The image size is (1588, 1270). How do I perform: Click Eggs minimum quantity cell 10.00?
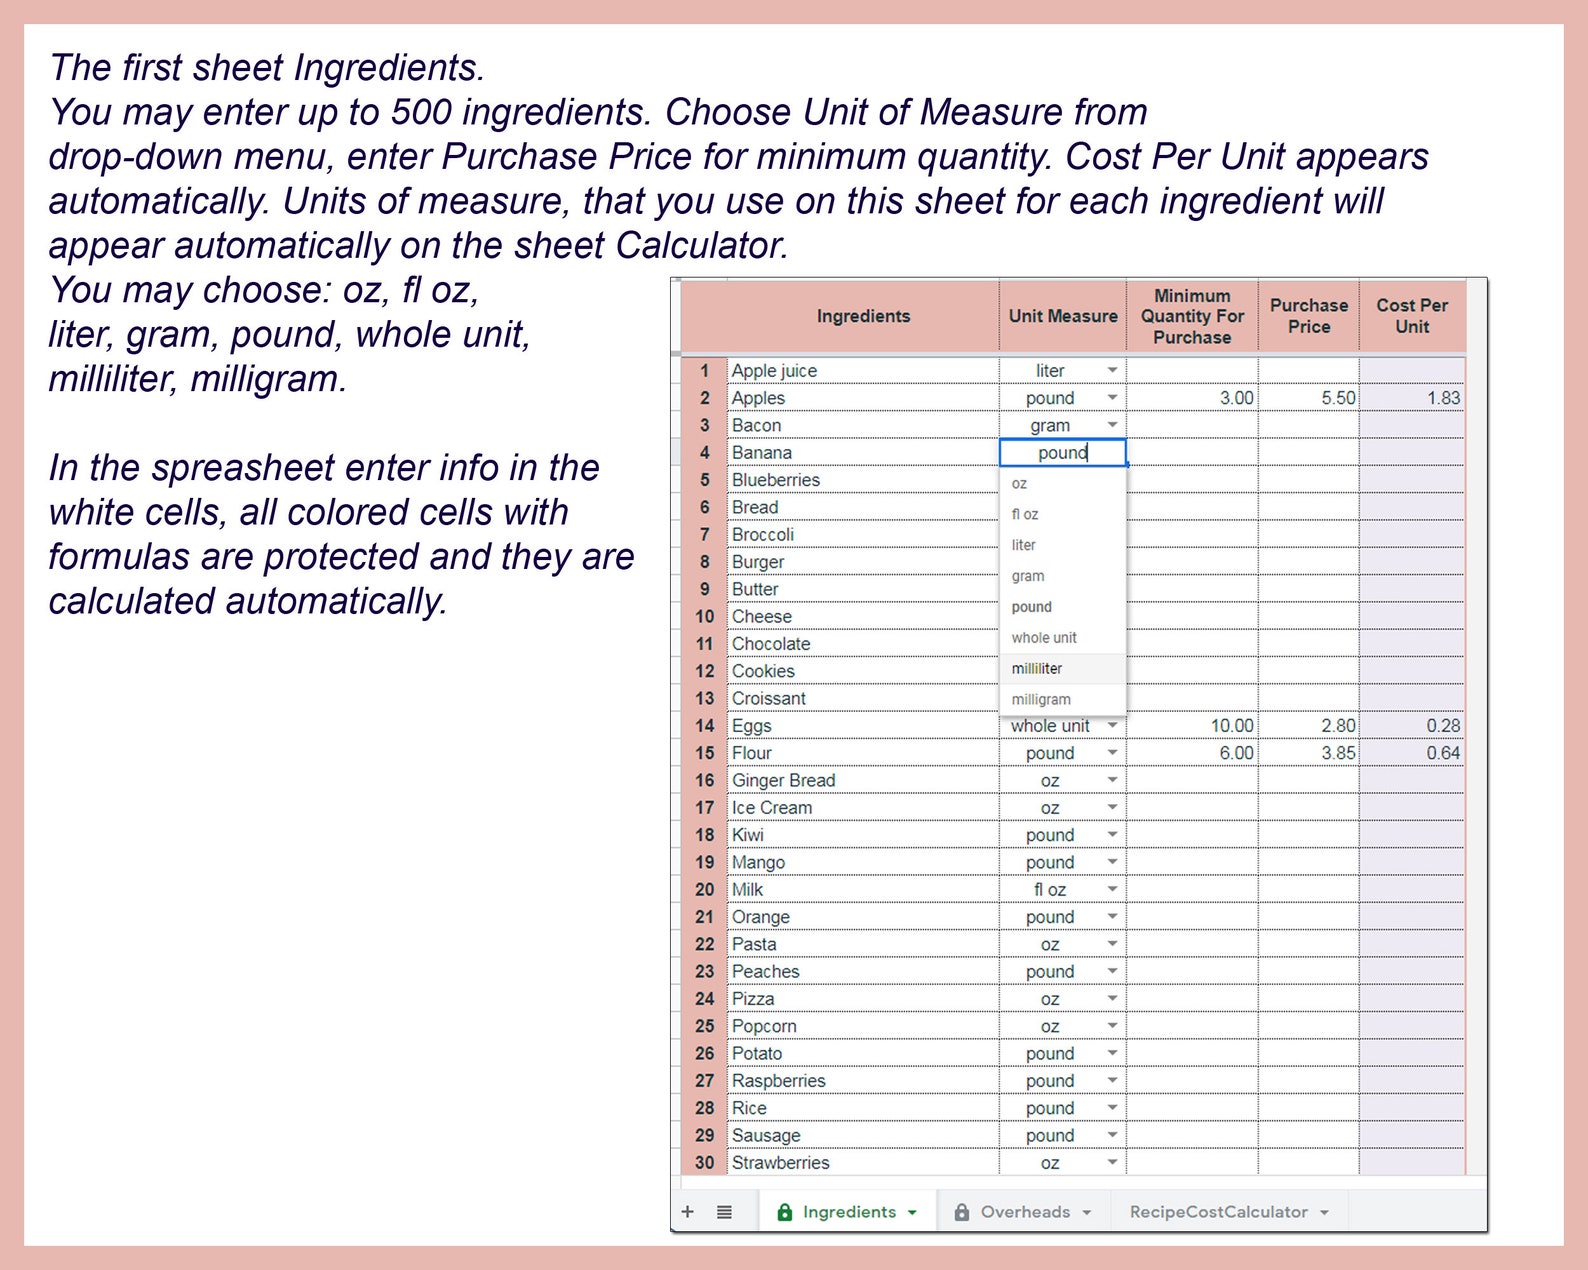coord(1192,725)
